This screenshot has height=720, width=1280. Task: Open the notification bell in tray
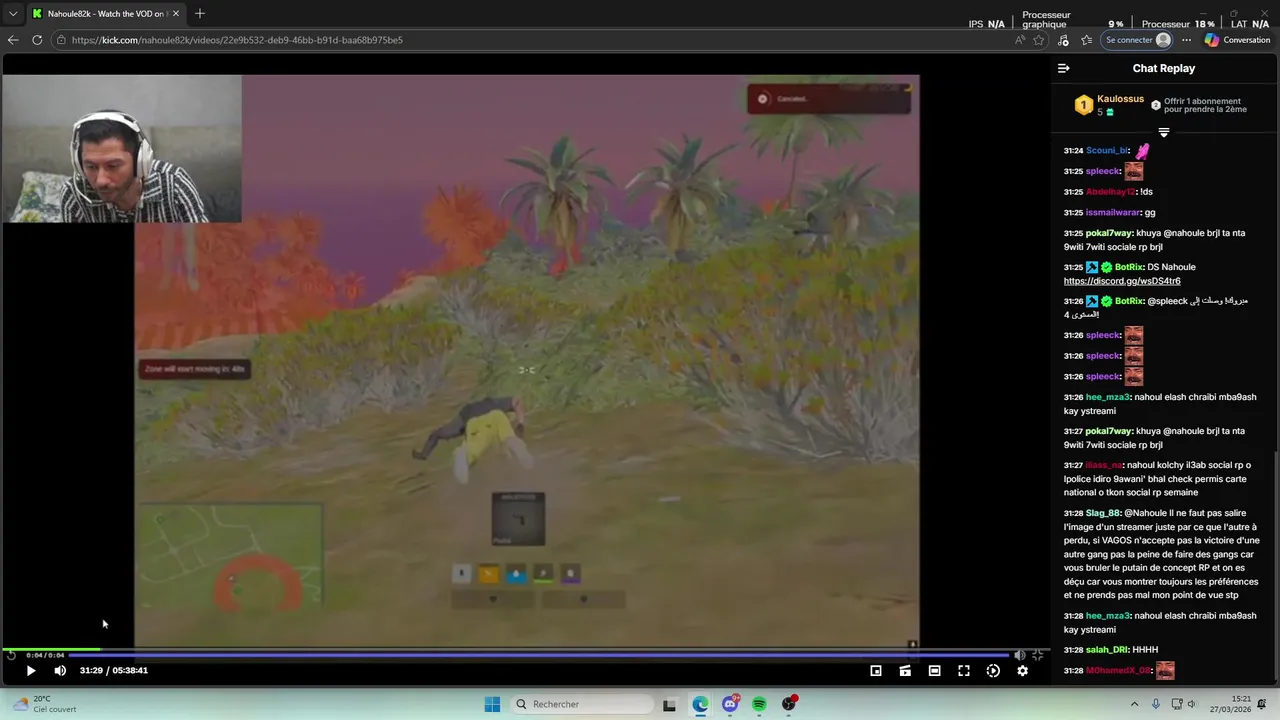click(x=1263, y=704)
